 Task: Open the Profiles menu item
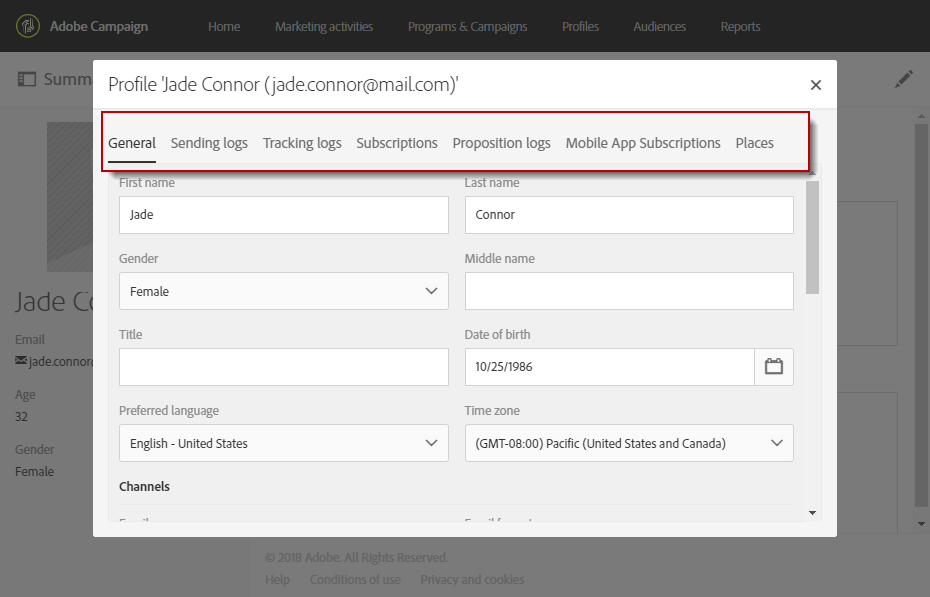[x=580, y=27]
